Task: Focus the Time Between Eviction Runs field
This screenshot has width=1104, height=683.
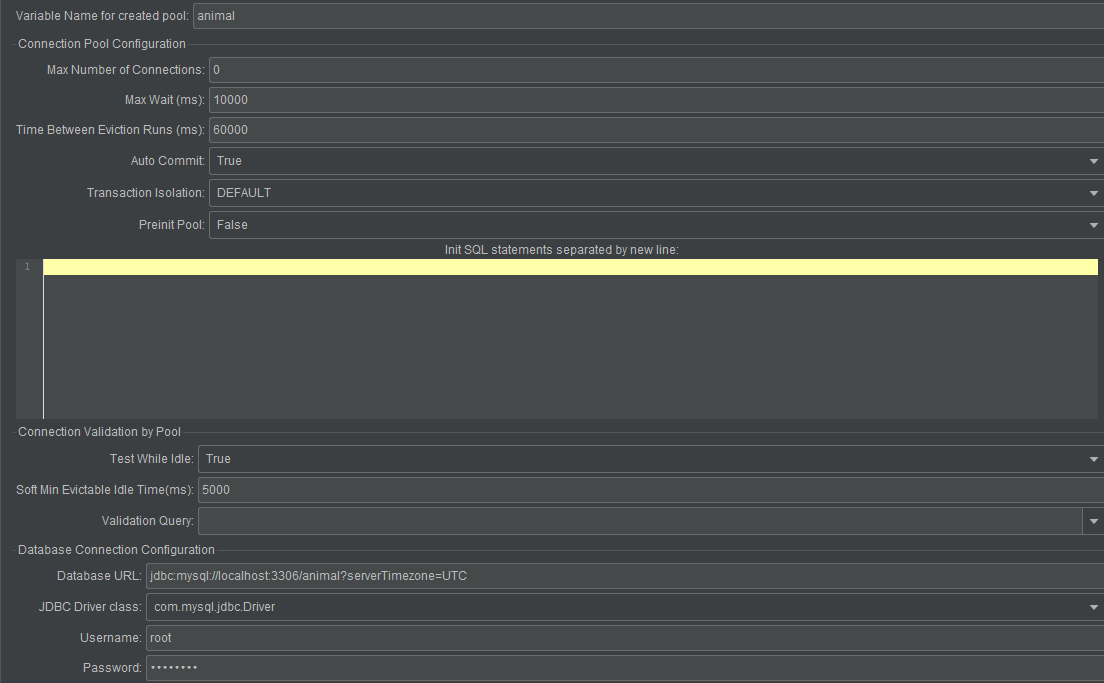Action: pos(656,130)
